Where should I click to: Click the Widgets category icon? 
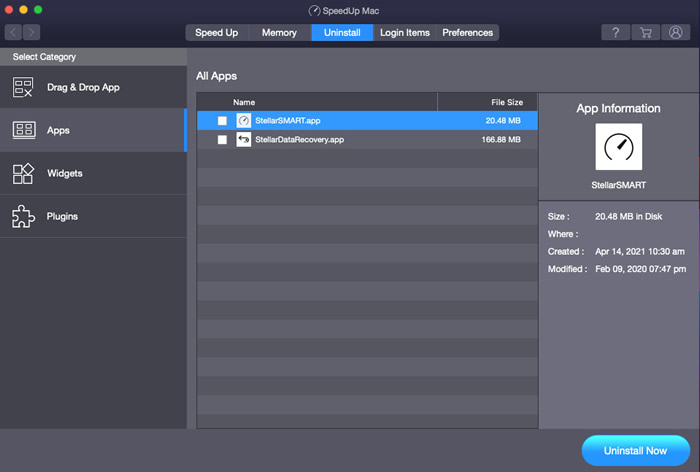pos(23,173)
